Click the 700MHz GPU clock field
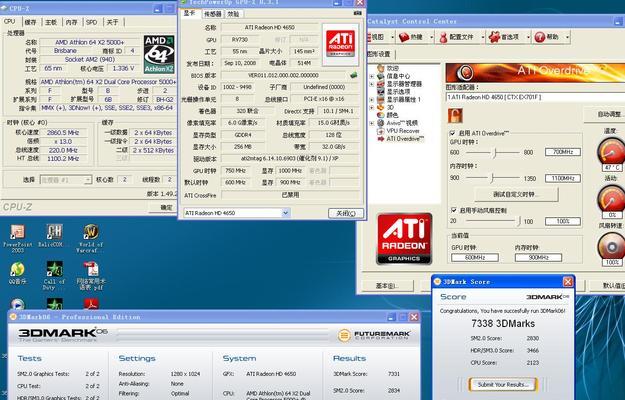The width and height of the screenshot is (625, 400). point(562,152)
